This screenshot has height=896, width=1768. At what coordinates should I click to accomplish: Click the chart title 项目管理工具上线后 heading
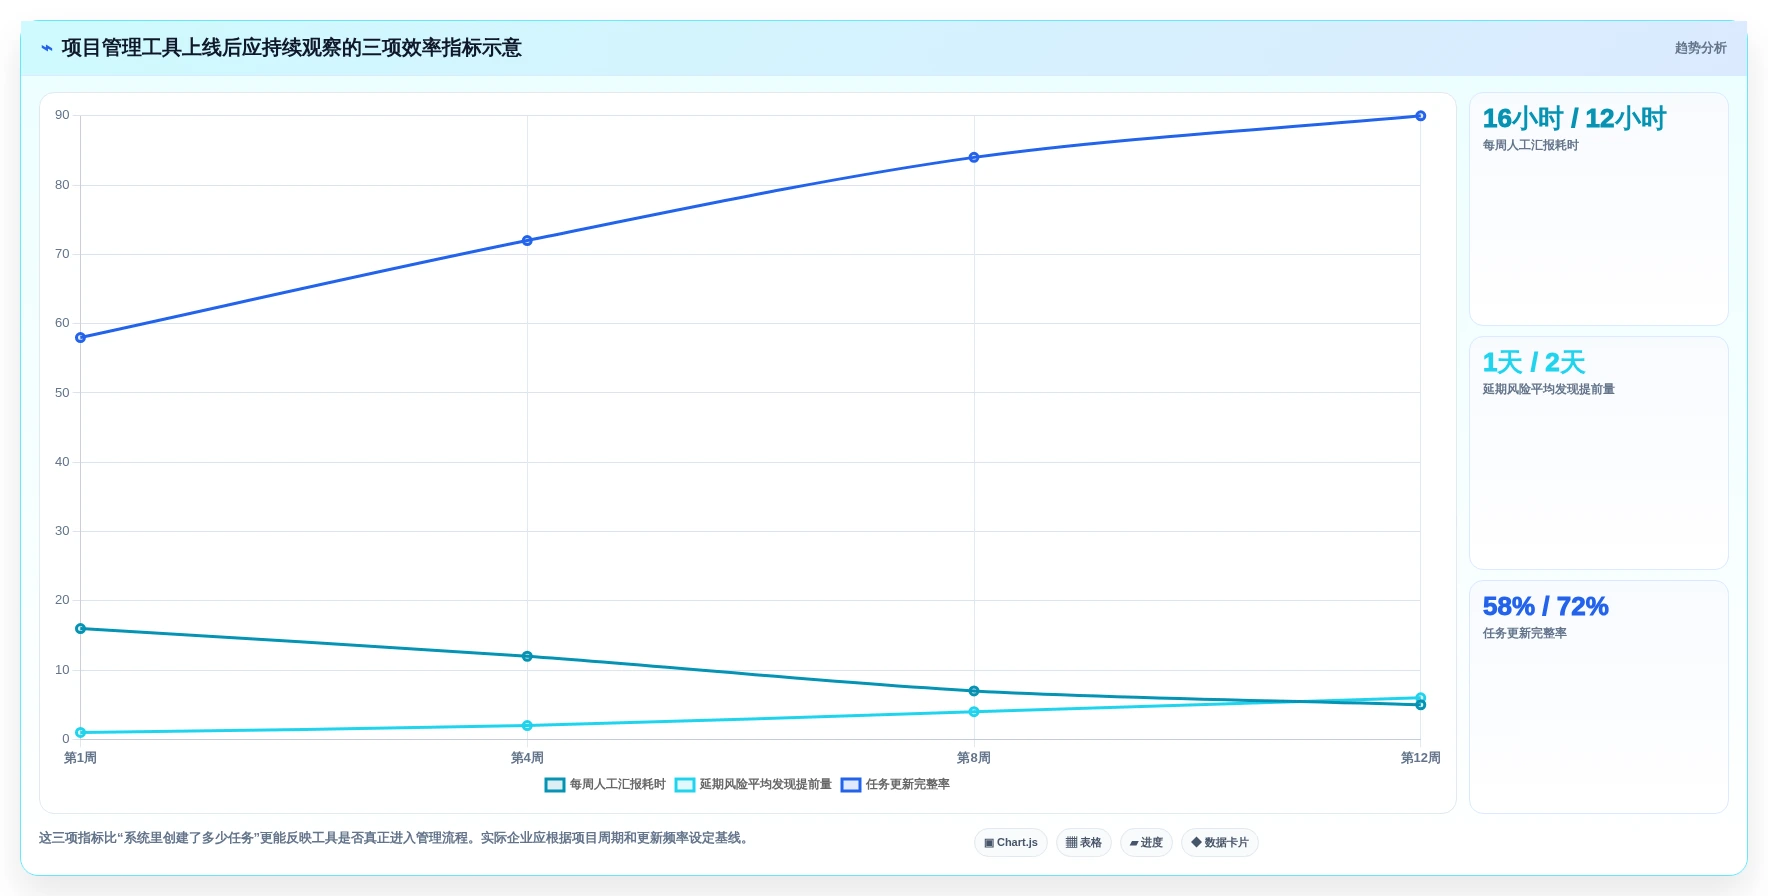click(x=291, y=48)
